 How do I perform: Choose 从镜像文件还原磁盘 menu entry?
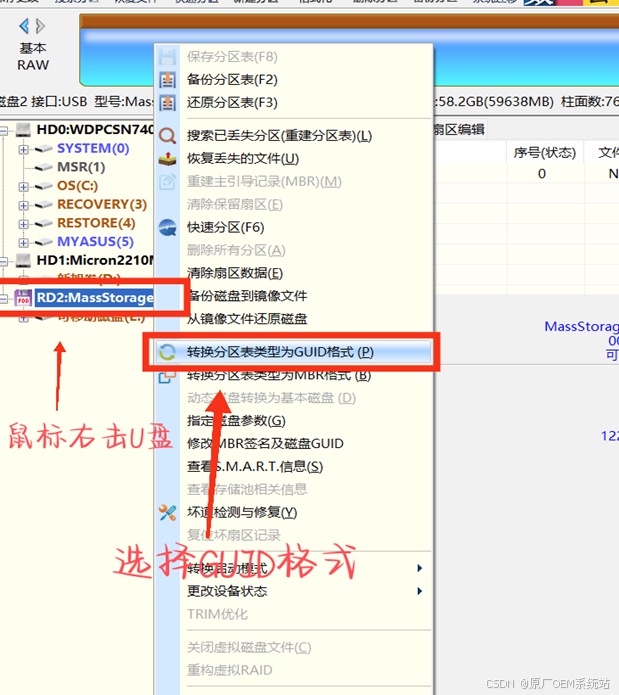[x=247, y=319]
